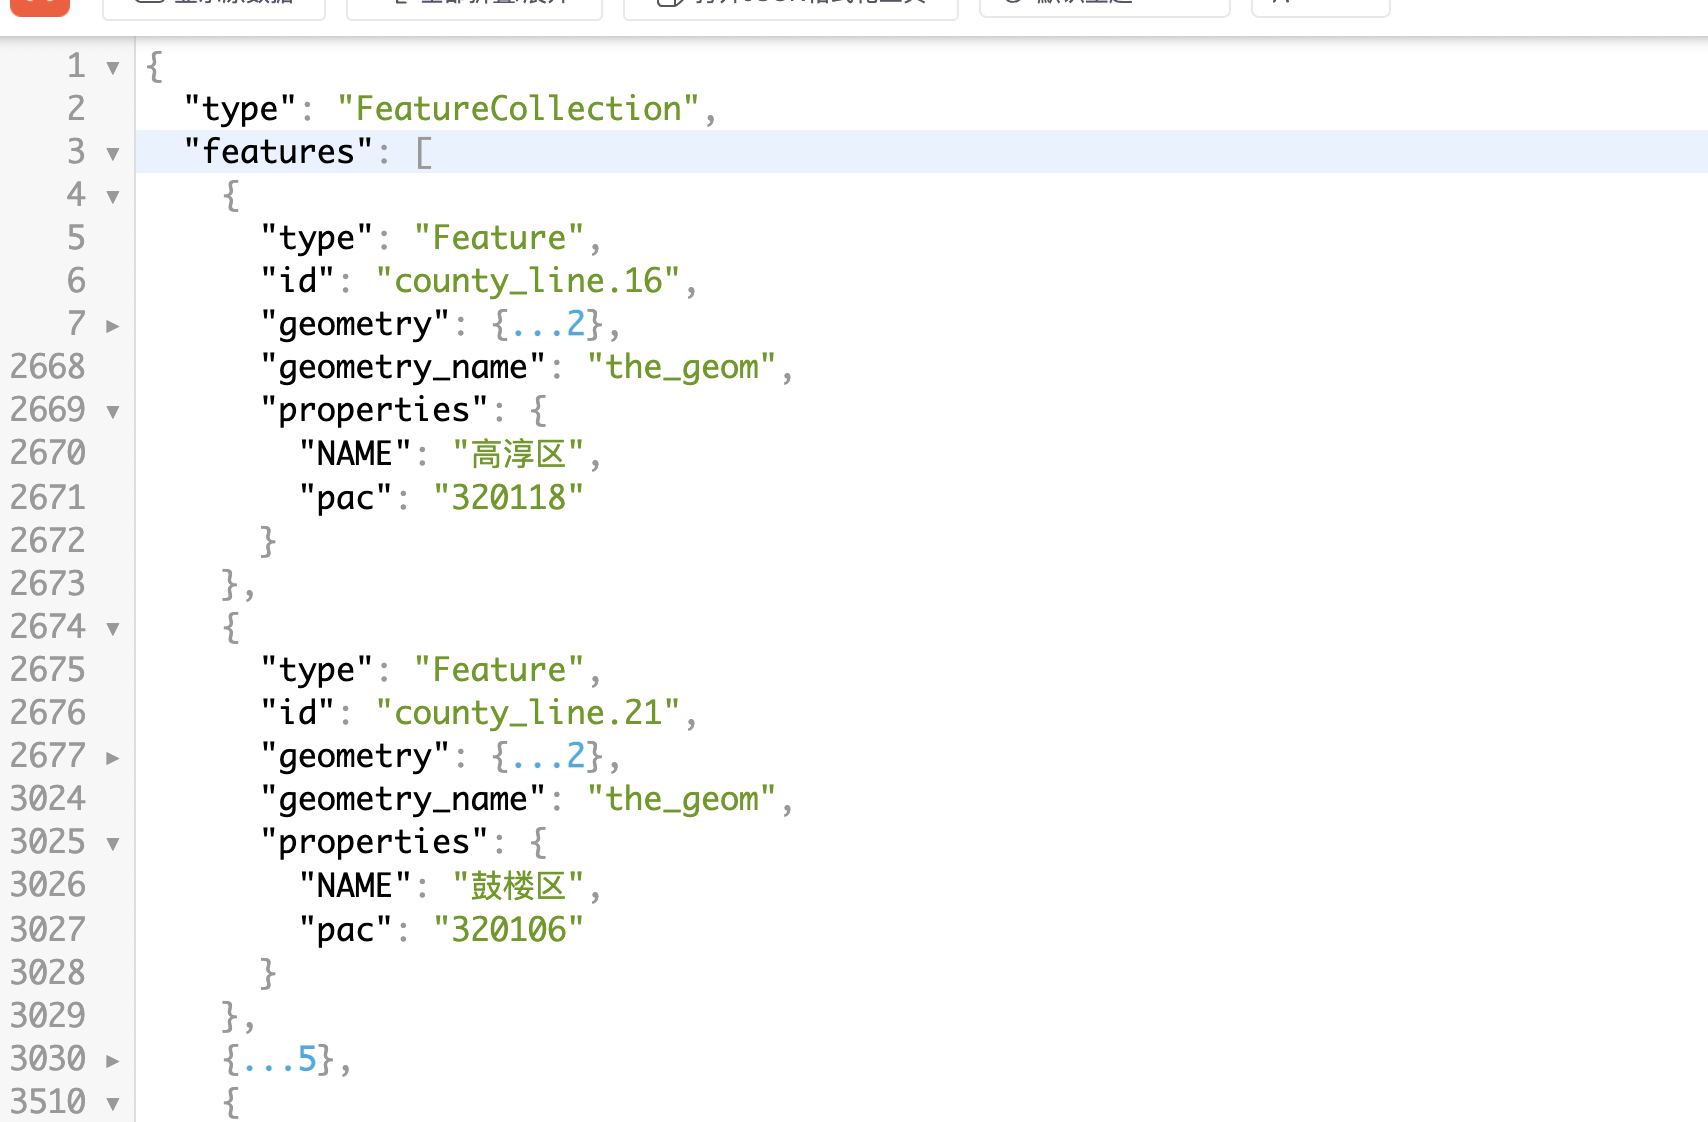The height and width of the screenshot is (1122, 1708).
Task: Click the {...2} placeholder under county_line.21
Action: [547, 756]
